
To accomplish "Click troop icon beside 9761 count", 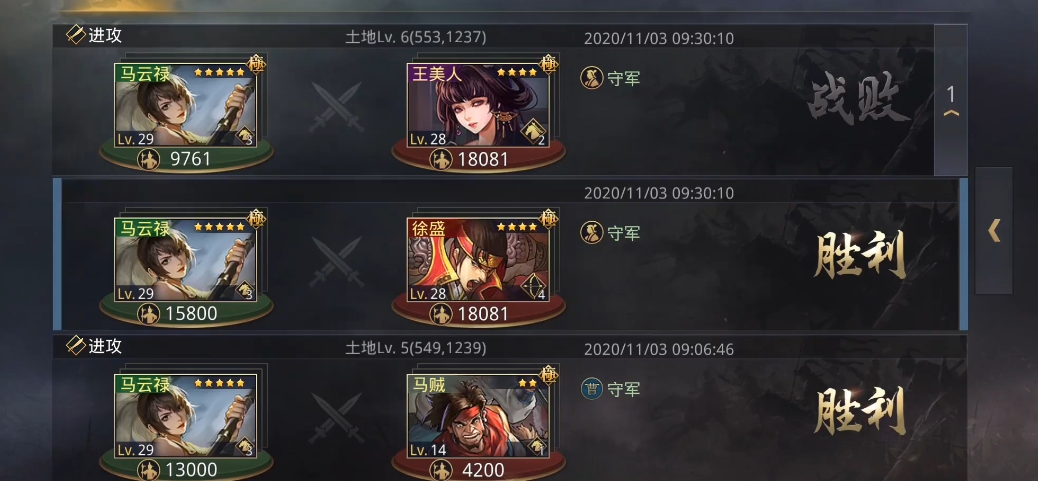I will [x=148, y=159].
